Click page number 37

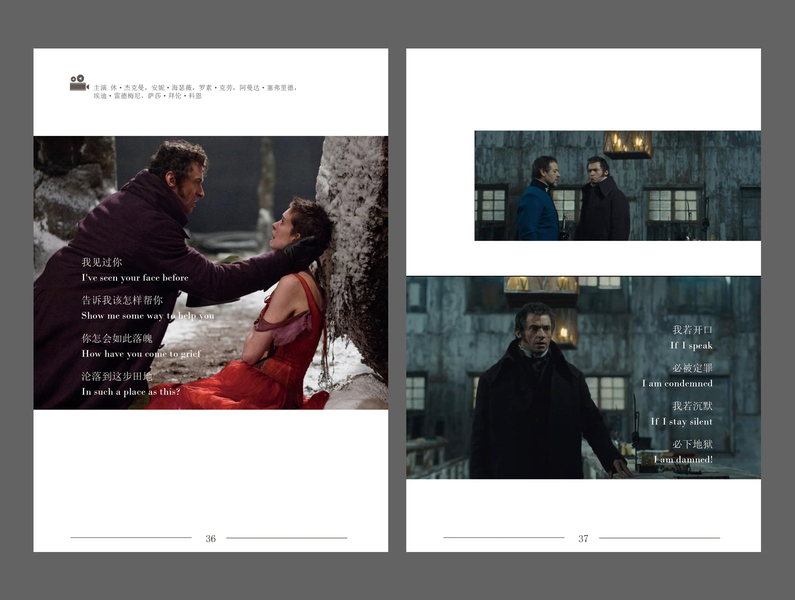click(583, 539)
